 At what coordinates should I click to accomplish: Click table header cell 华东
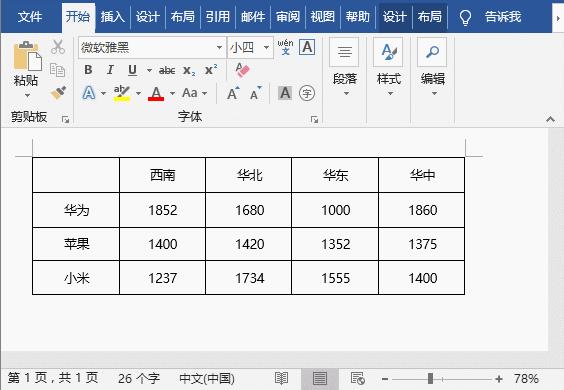point(335,175)
